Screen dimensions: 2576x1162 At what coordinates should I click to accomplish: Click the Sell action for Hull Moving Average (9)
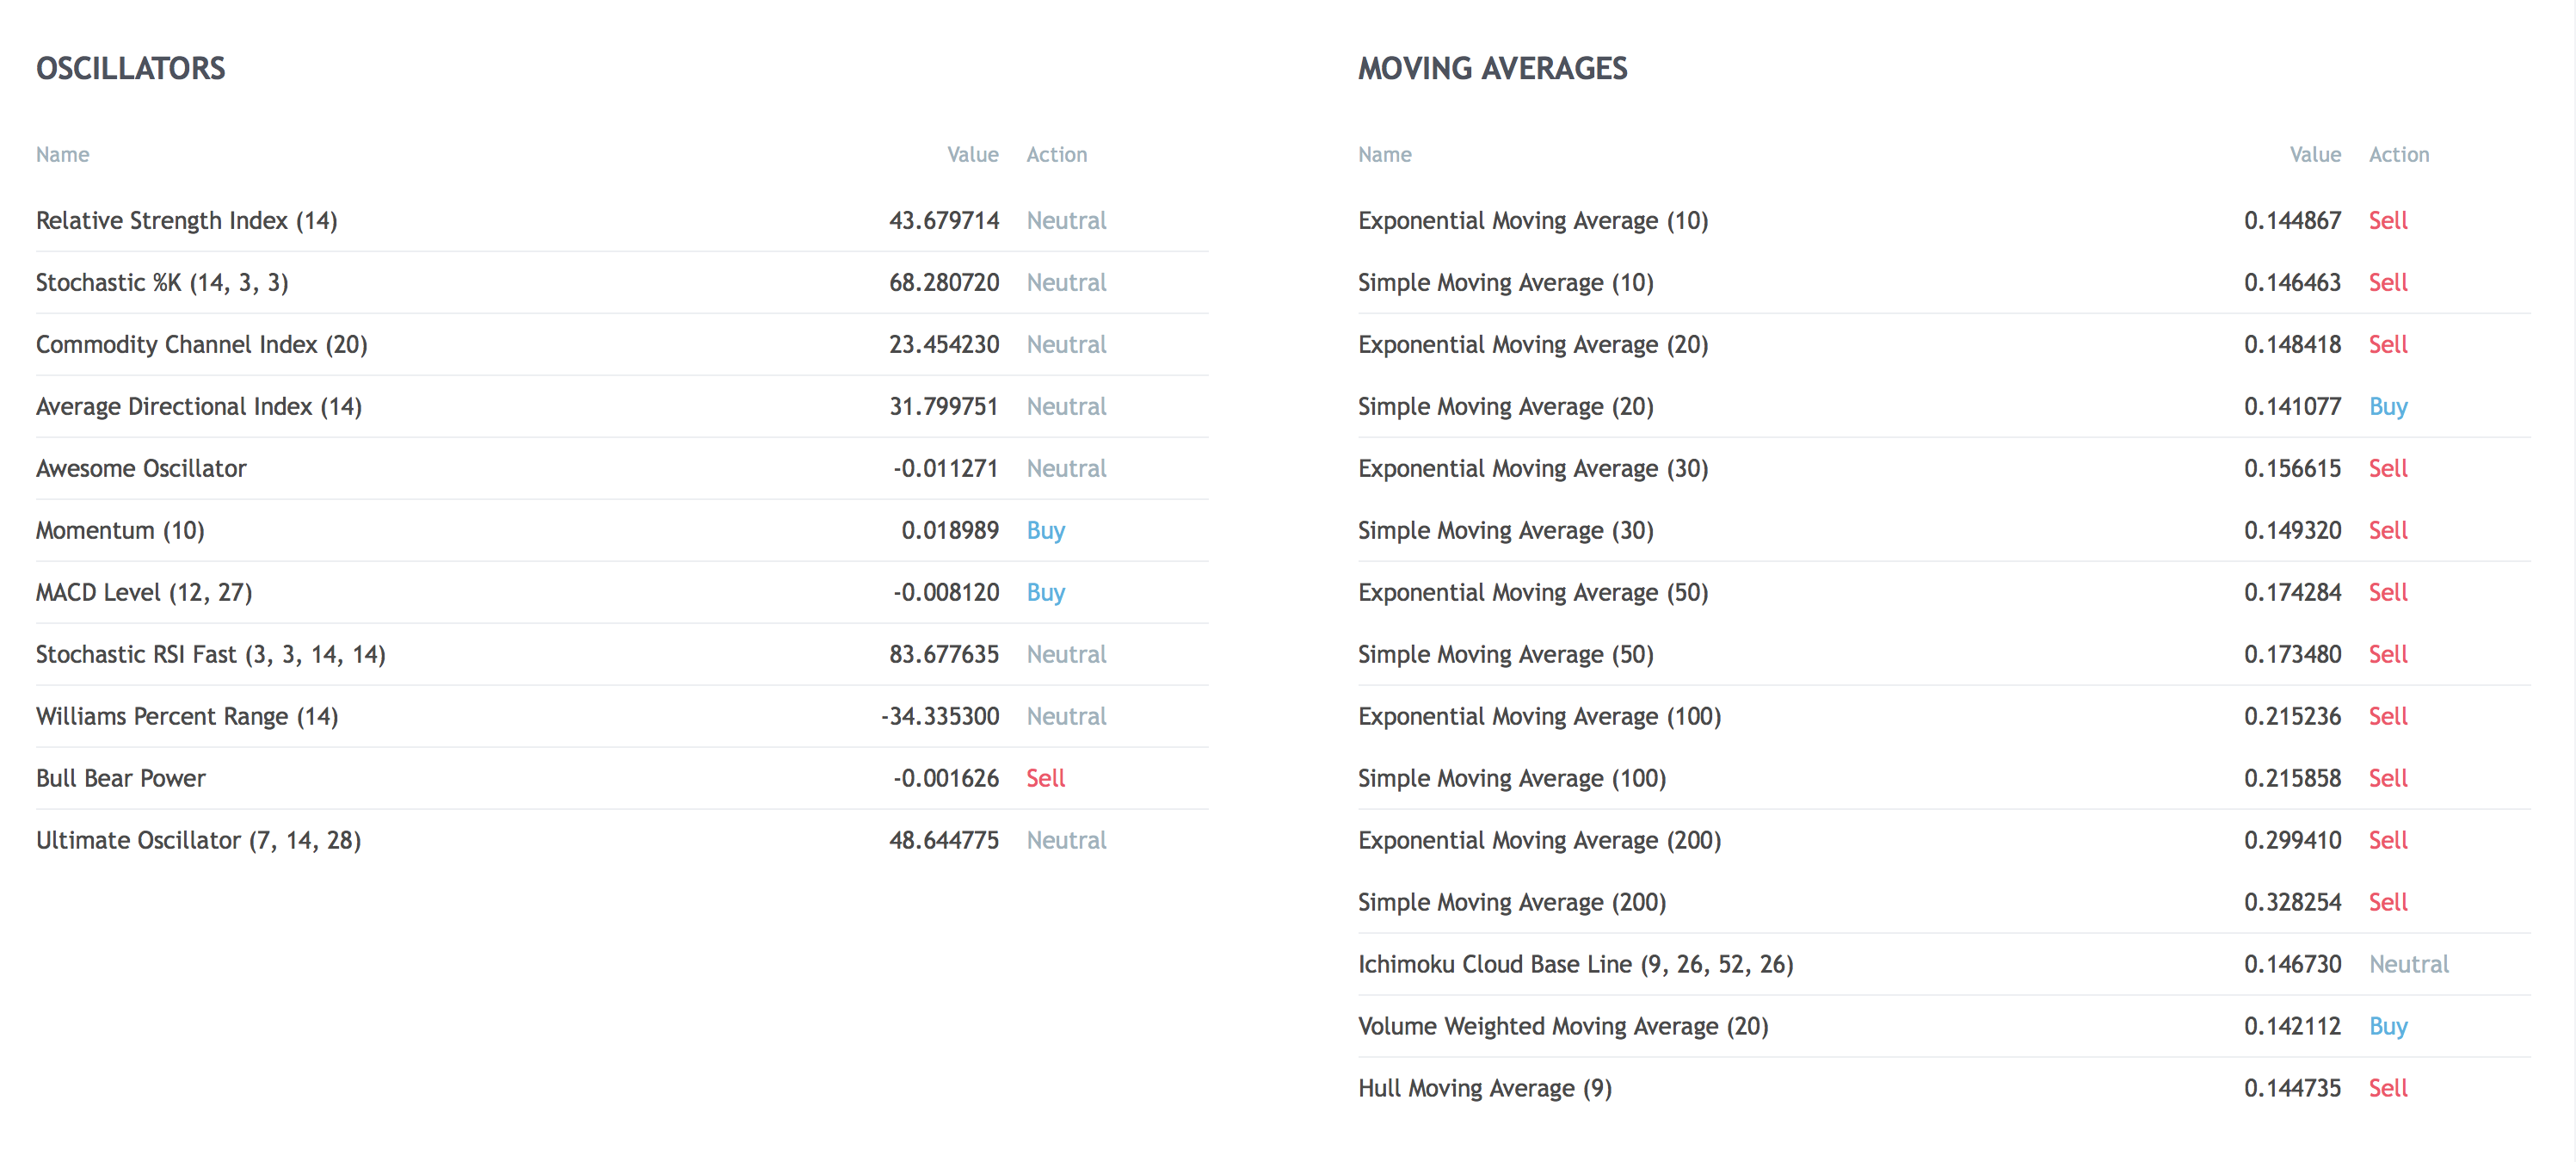[x=2389, y=1088]
